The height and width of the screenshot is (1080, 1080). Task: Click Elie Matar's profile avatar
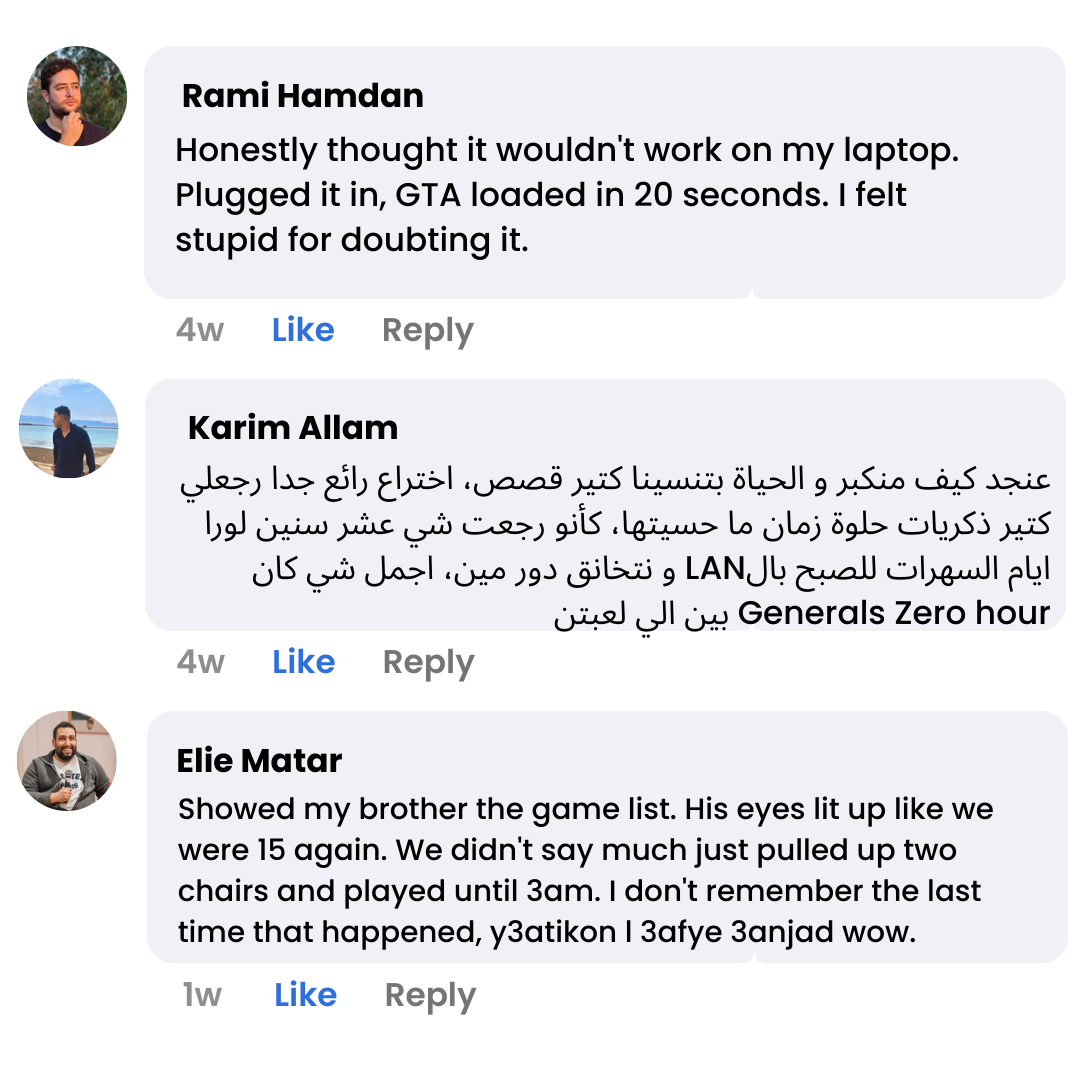click(67, 761)
